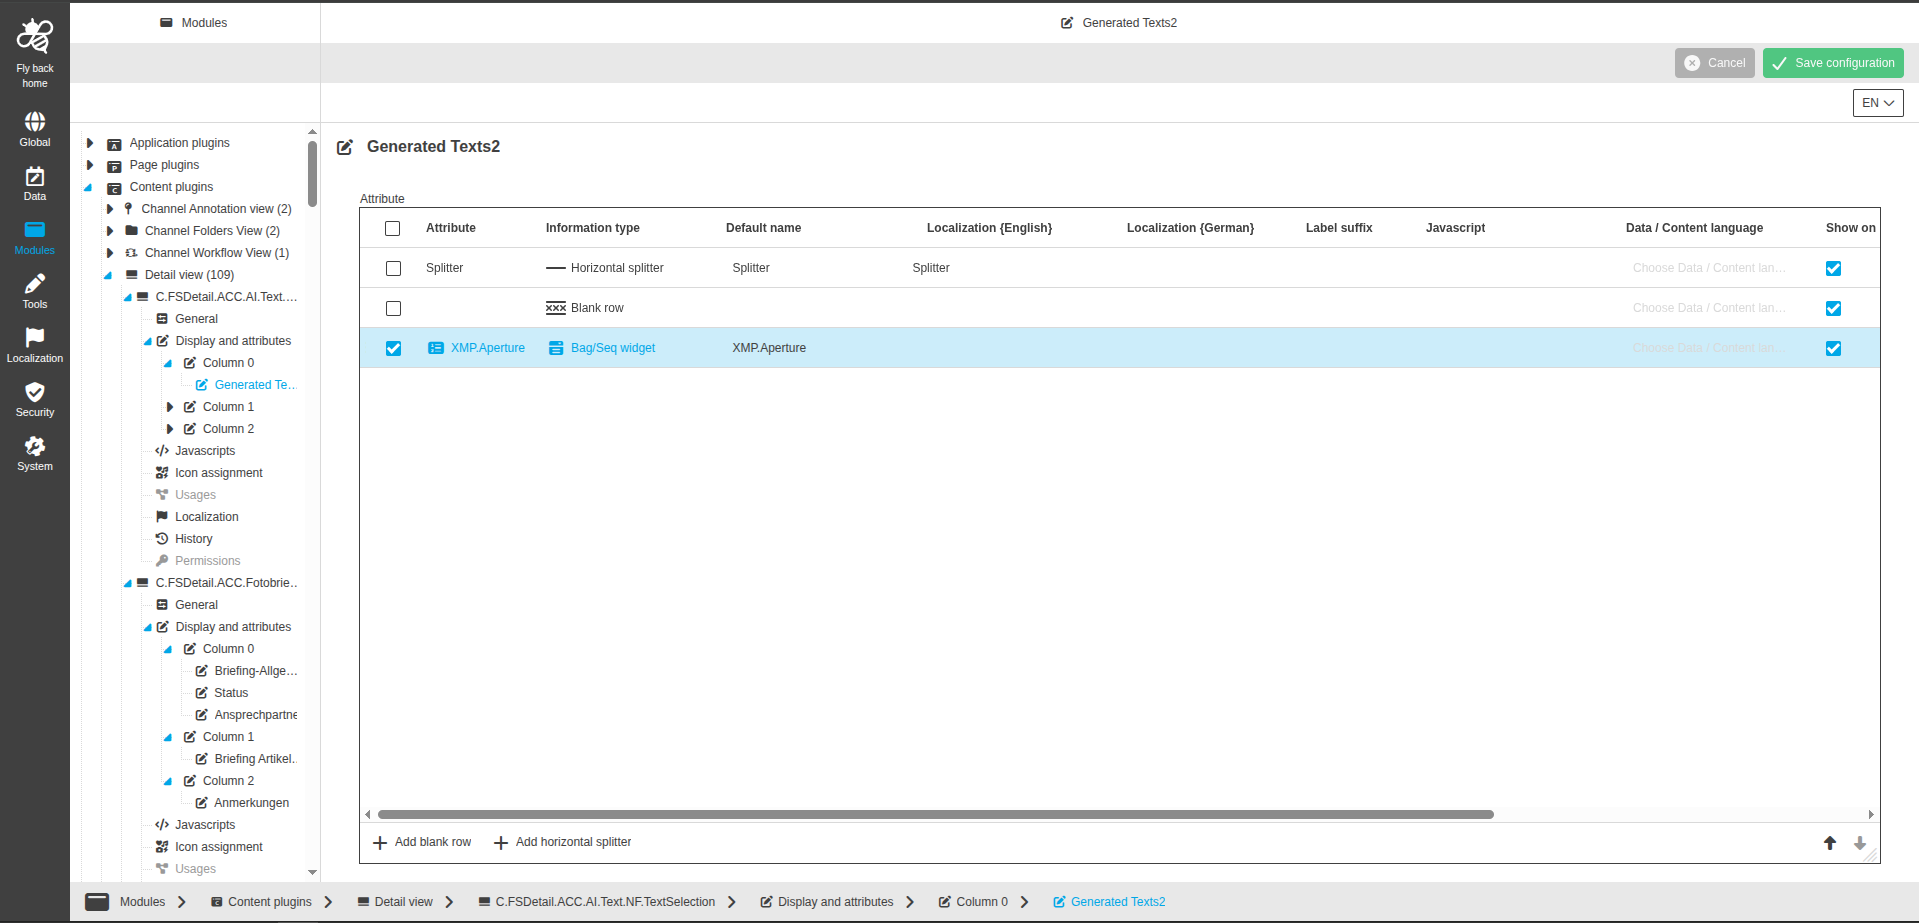Click Default name column header
Screen dimensions: 1919x923
click(763, 228)
